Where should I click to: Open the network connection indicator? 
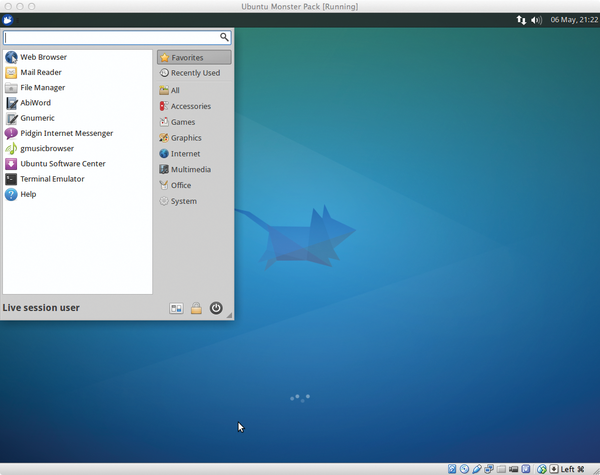tap(521, 20)
